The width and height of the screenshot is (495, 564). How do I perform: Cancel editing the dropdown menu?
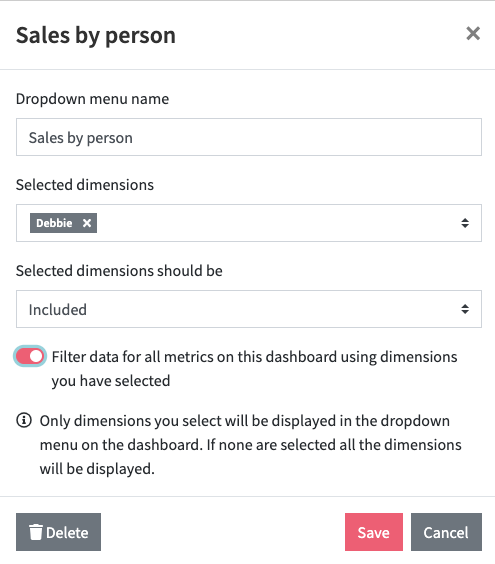[x=446, y=532]
